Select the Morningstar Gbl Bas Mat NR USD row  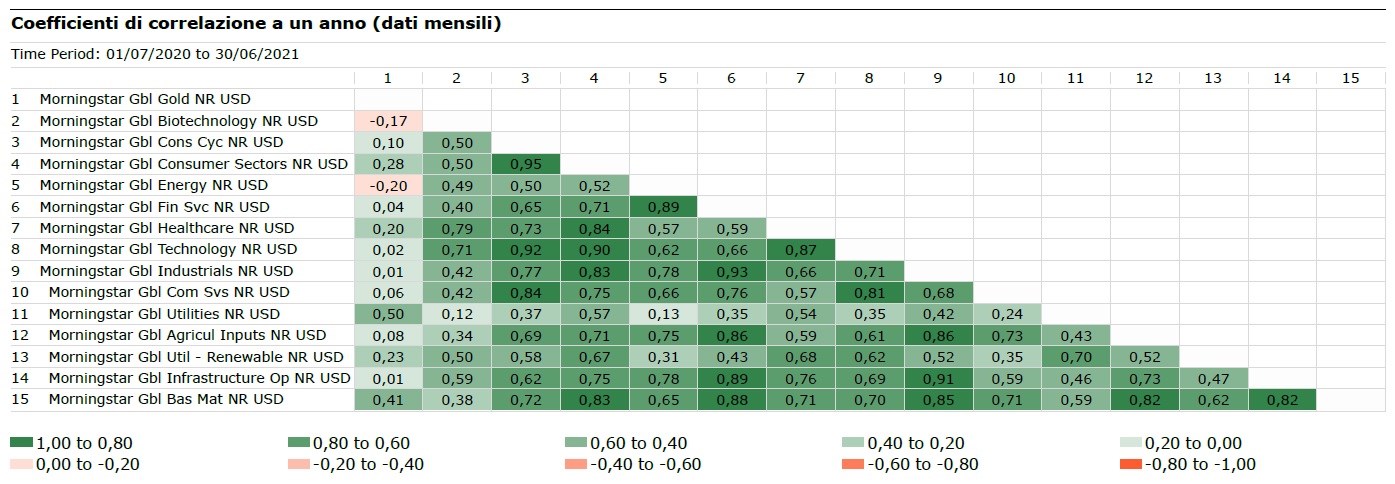tap(165, 399)
